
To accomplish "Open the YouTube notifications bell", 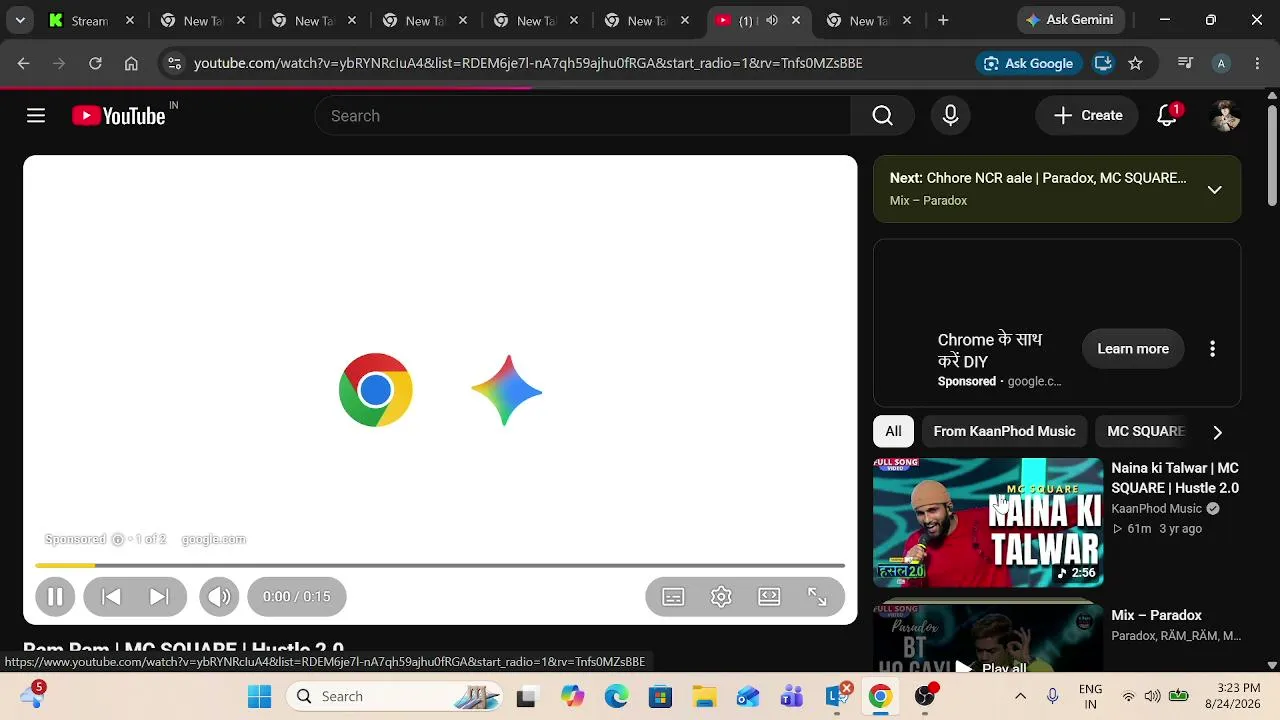I will point(1167,116).
